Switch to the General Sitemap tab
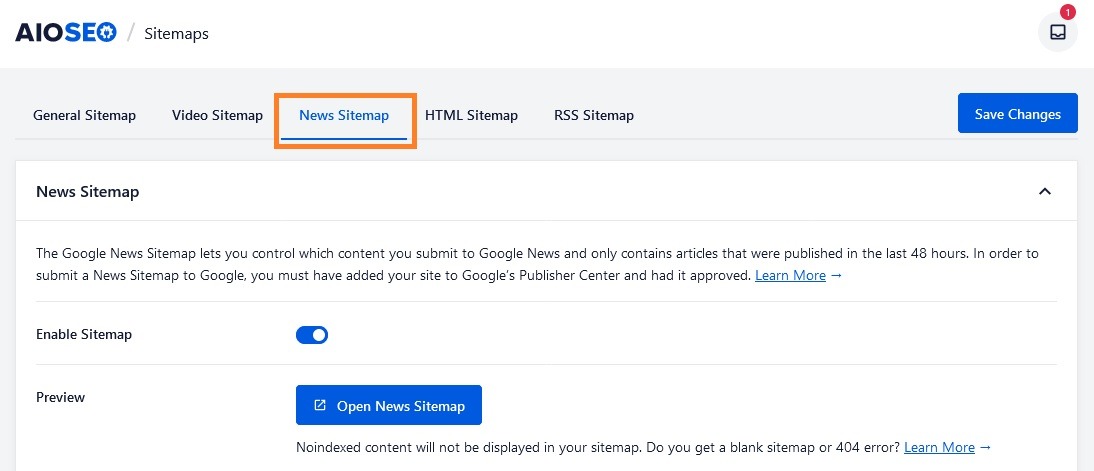1094x471 pixels. click(x=84, y=115)
